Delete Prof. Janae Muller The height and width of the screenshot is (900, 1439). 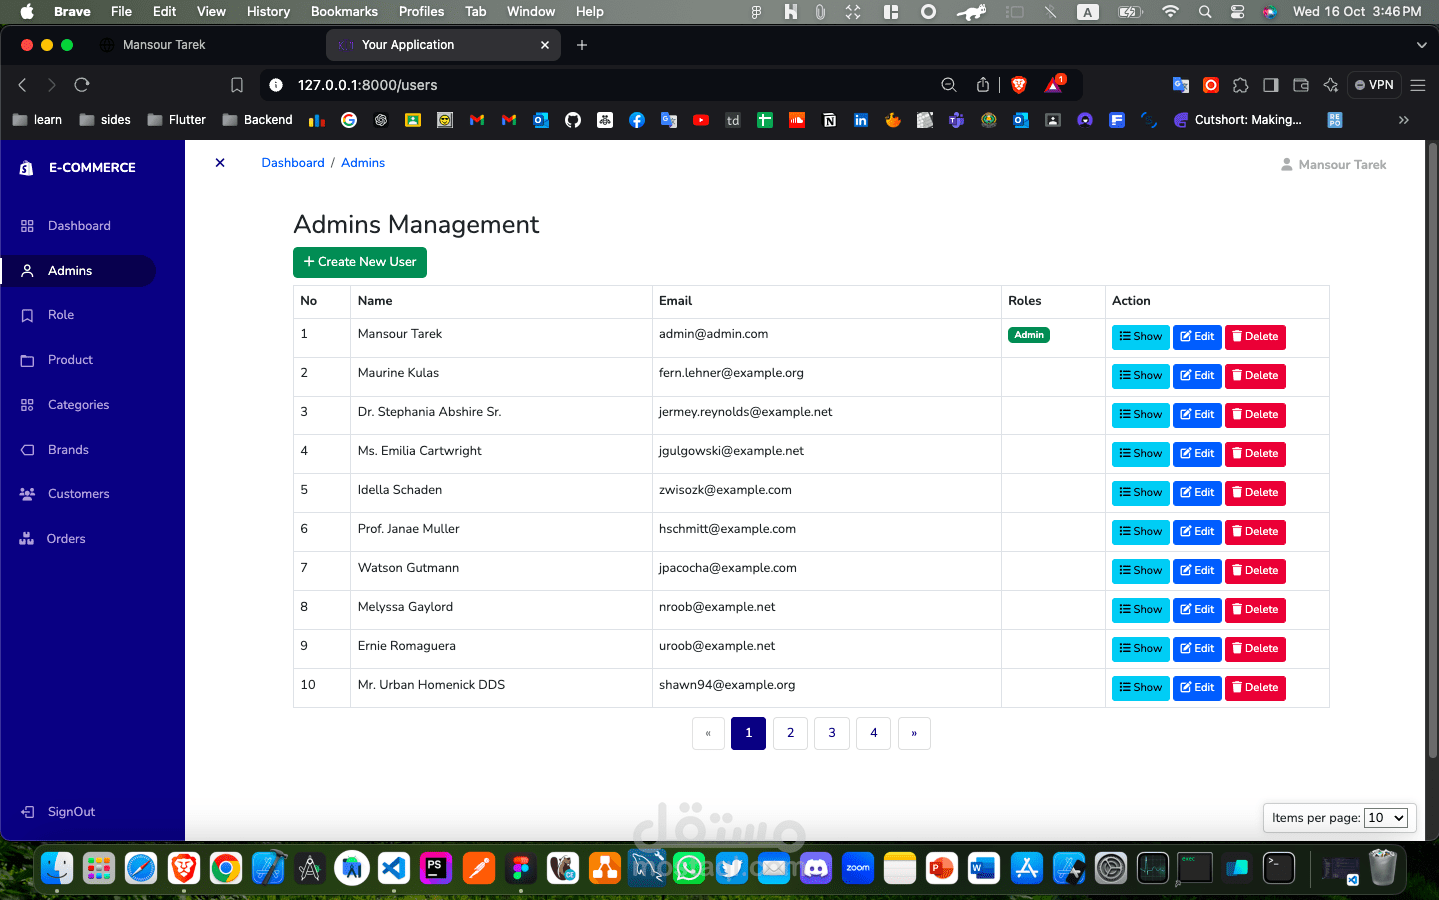(x=1255, y=532)
